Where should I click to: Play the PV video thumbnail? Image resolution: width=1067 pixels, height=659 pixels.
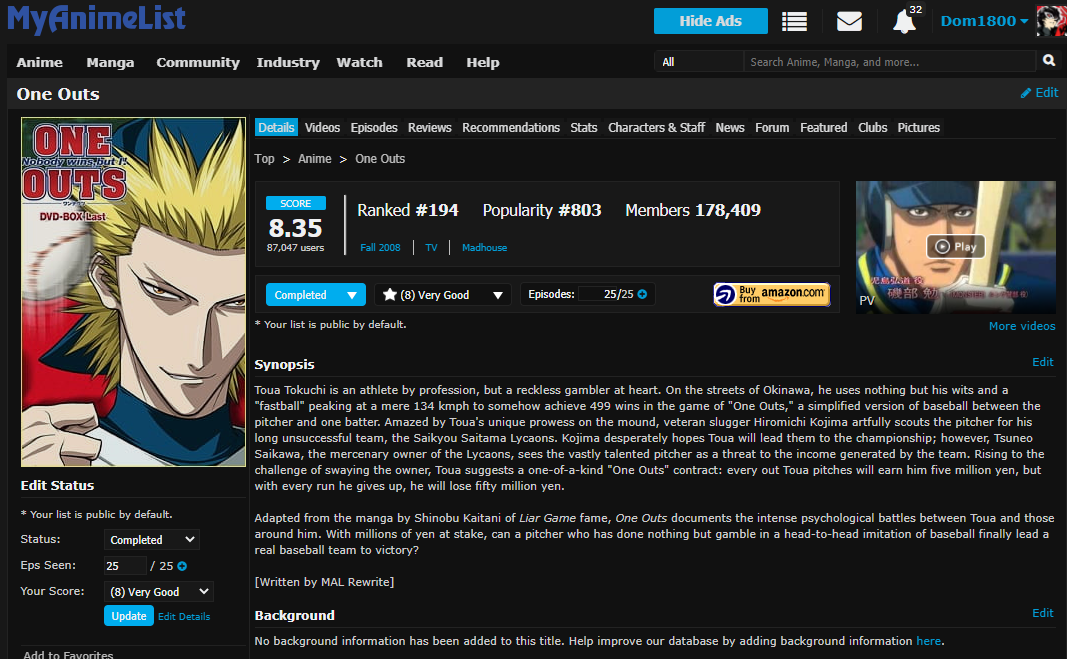tap(955, 247)
